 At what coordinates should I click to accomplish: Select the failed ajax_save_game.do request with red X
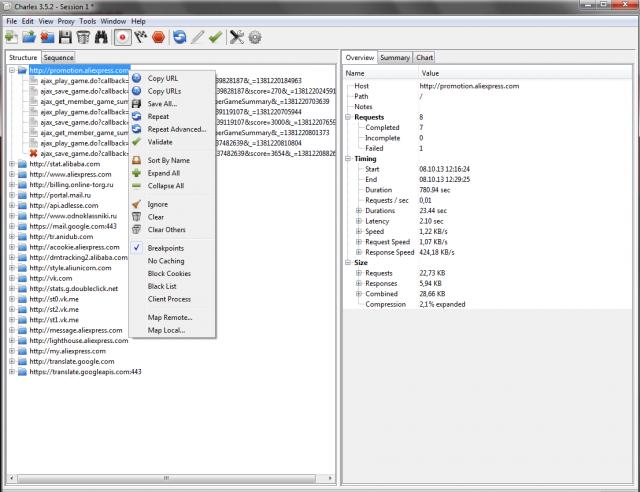point(84,154)
